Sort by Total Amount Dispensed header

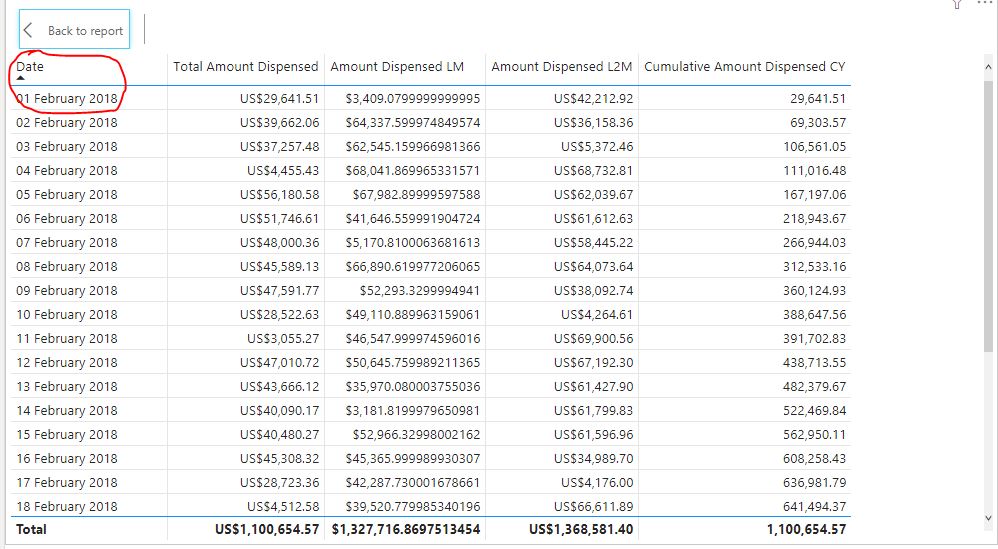point(246,66)
